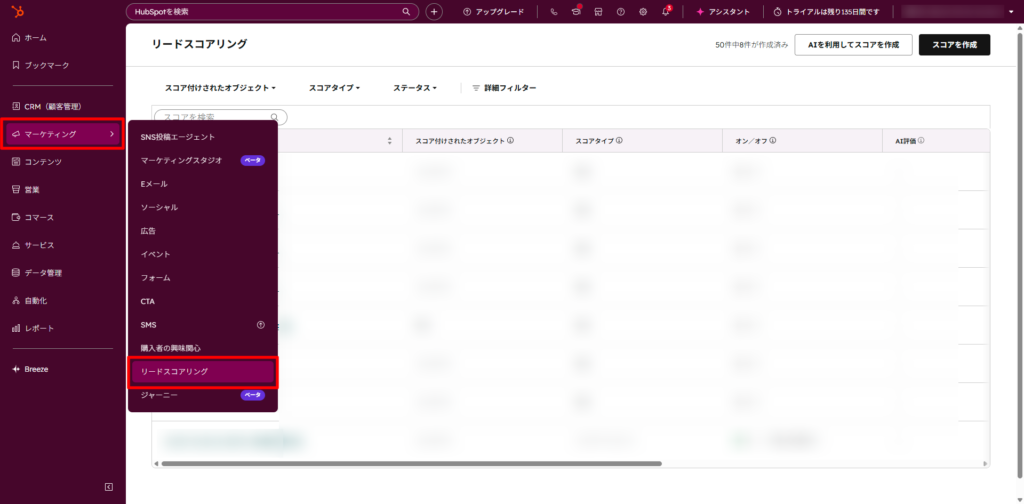1024x504 pixels.
Task: Click the table's horizontal scrollbar thumb
Action: 411,464
